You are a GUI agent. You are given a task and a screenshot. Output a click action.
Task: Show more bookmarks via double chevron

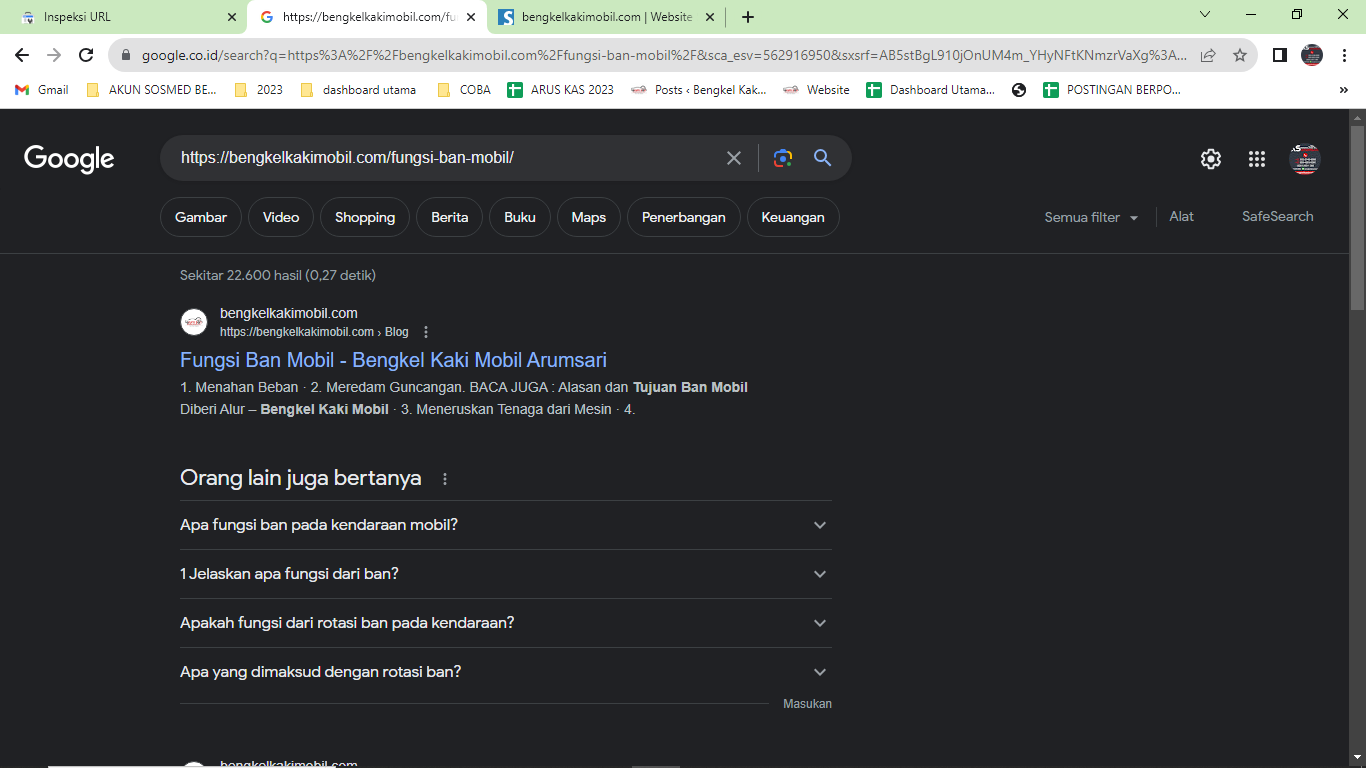1343,90
